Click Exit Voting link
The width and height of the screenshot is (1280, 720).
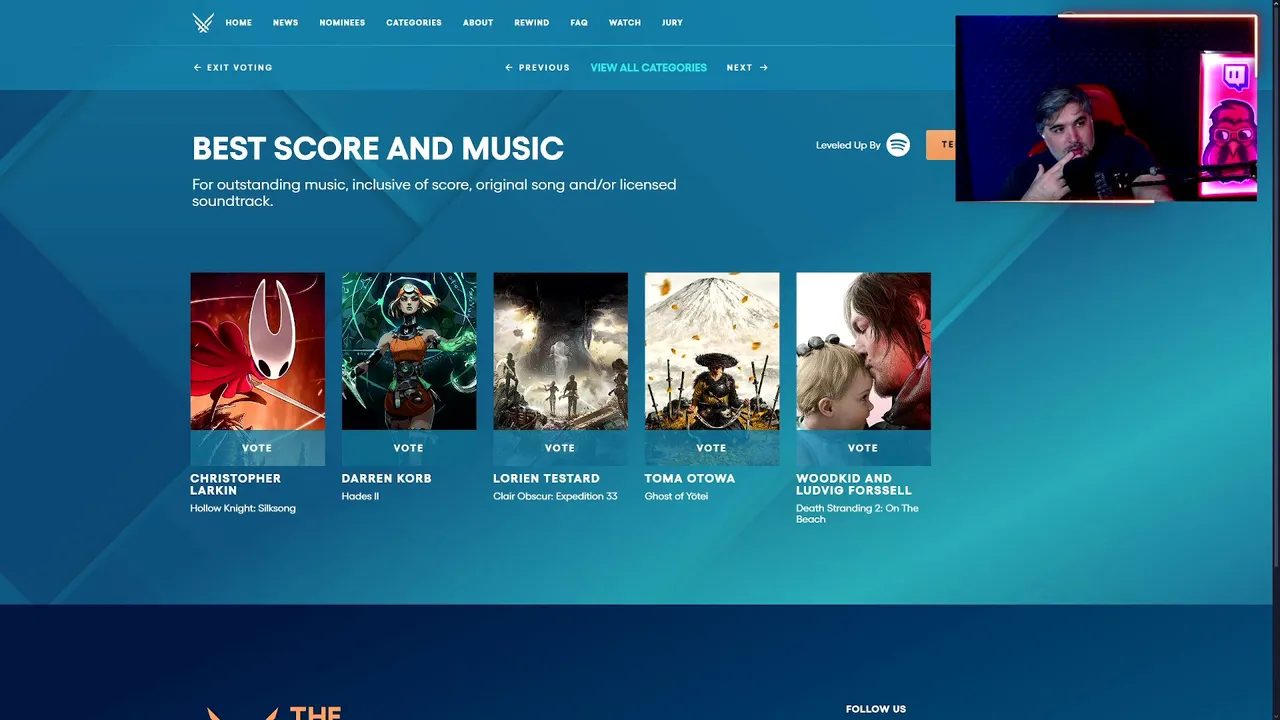(x=233, y=68)
